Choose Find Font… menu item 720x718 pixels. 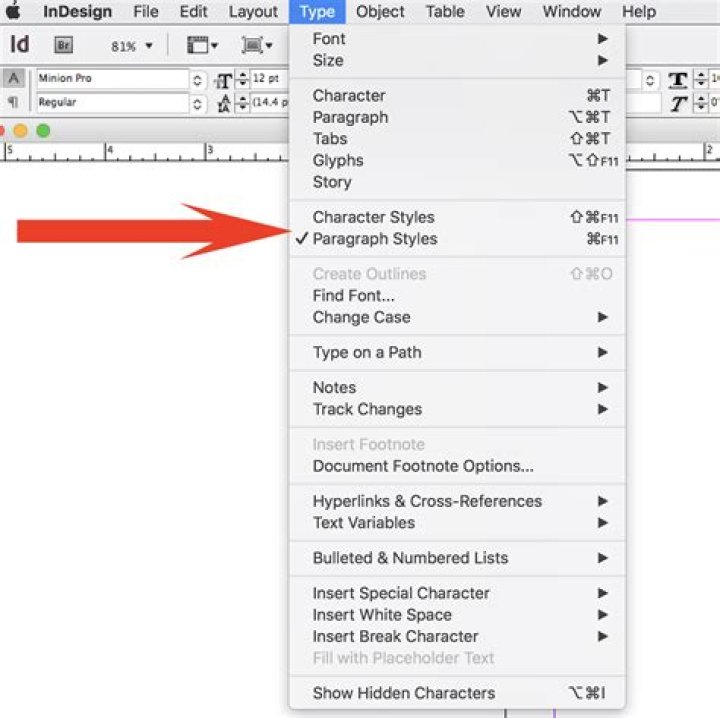pyautogui.click(x=457, y=296)
